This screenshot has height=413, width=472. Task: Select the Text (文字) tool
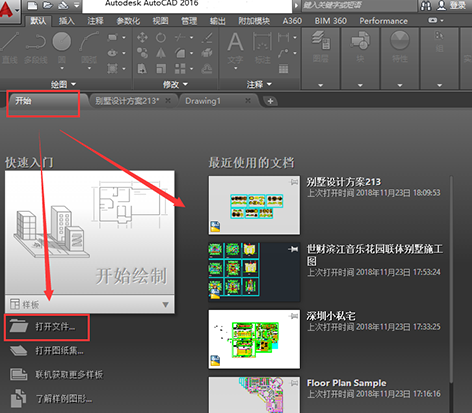235,48
